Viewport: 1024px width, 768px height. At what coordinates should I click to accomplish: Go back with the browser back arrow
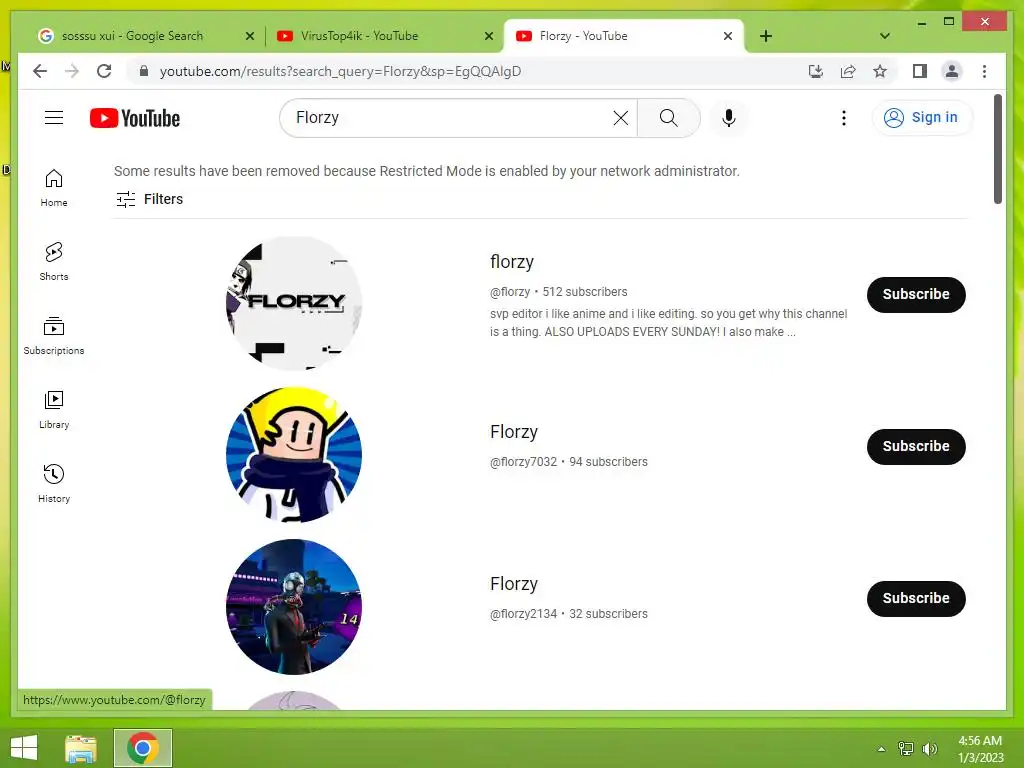40,71
